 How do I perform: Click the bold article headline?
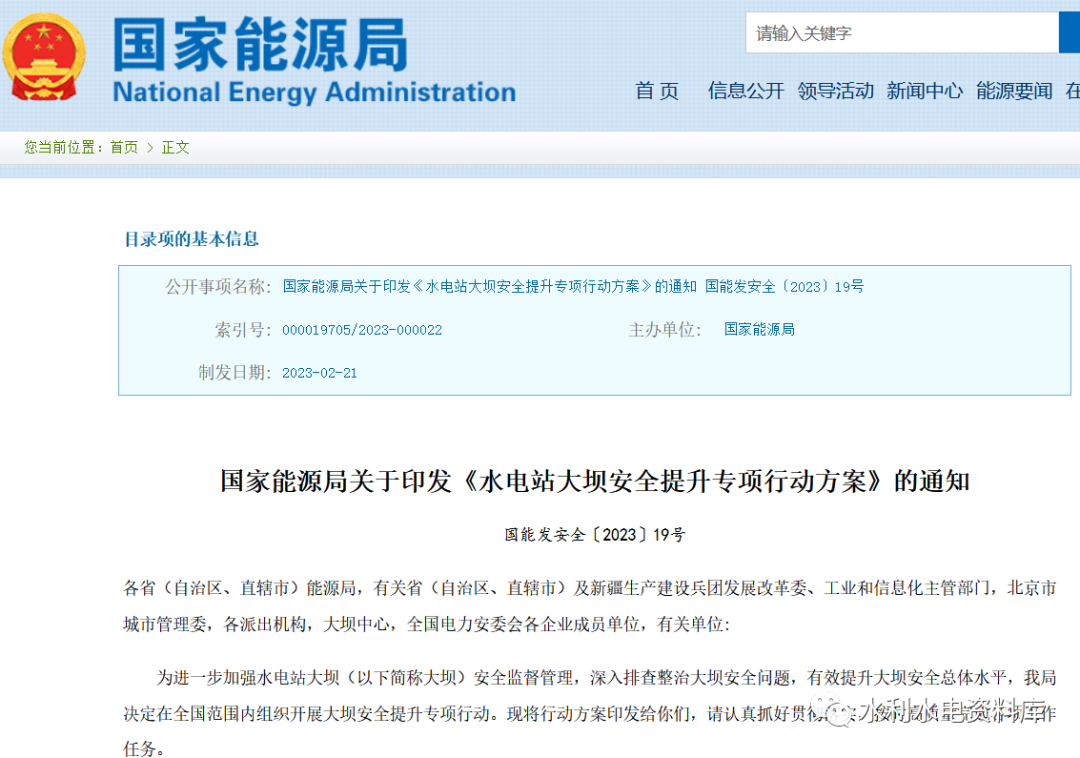(x=595, y=481)
